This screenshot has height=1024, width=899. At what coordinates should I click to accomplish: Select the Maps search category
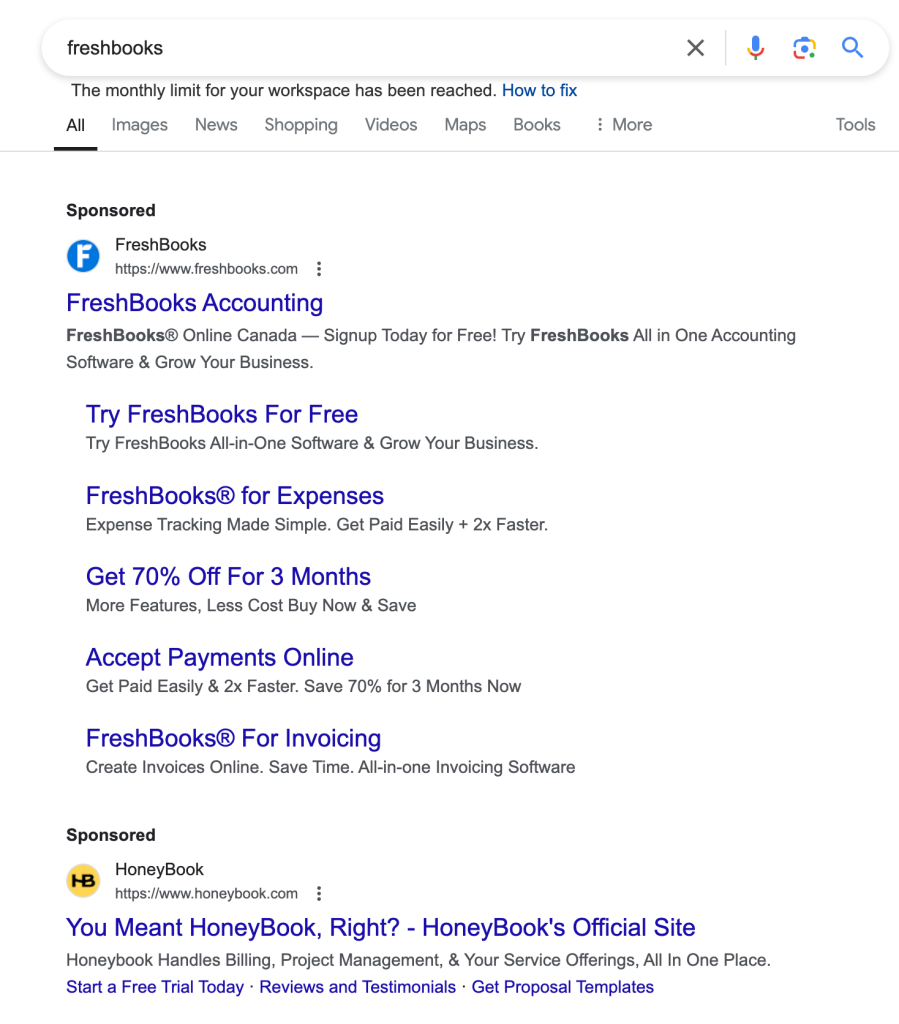click(x=464, y=124)
